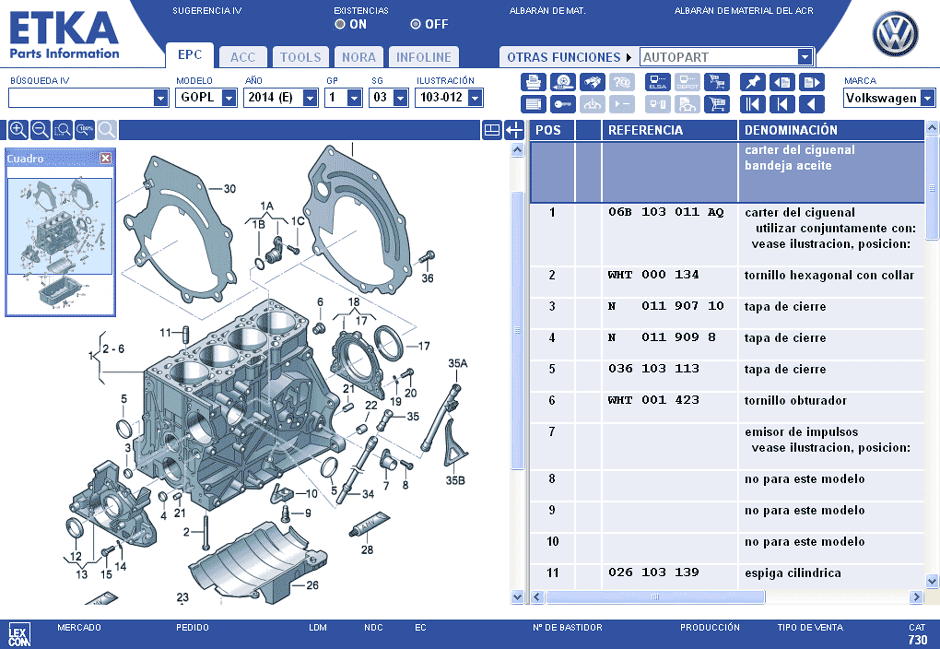
Task: Jump to first with the double-bar arrow icon
Action: pyautogui.click(x=752, y=104)
